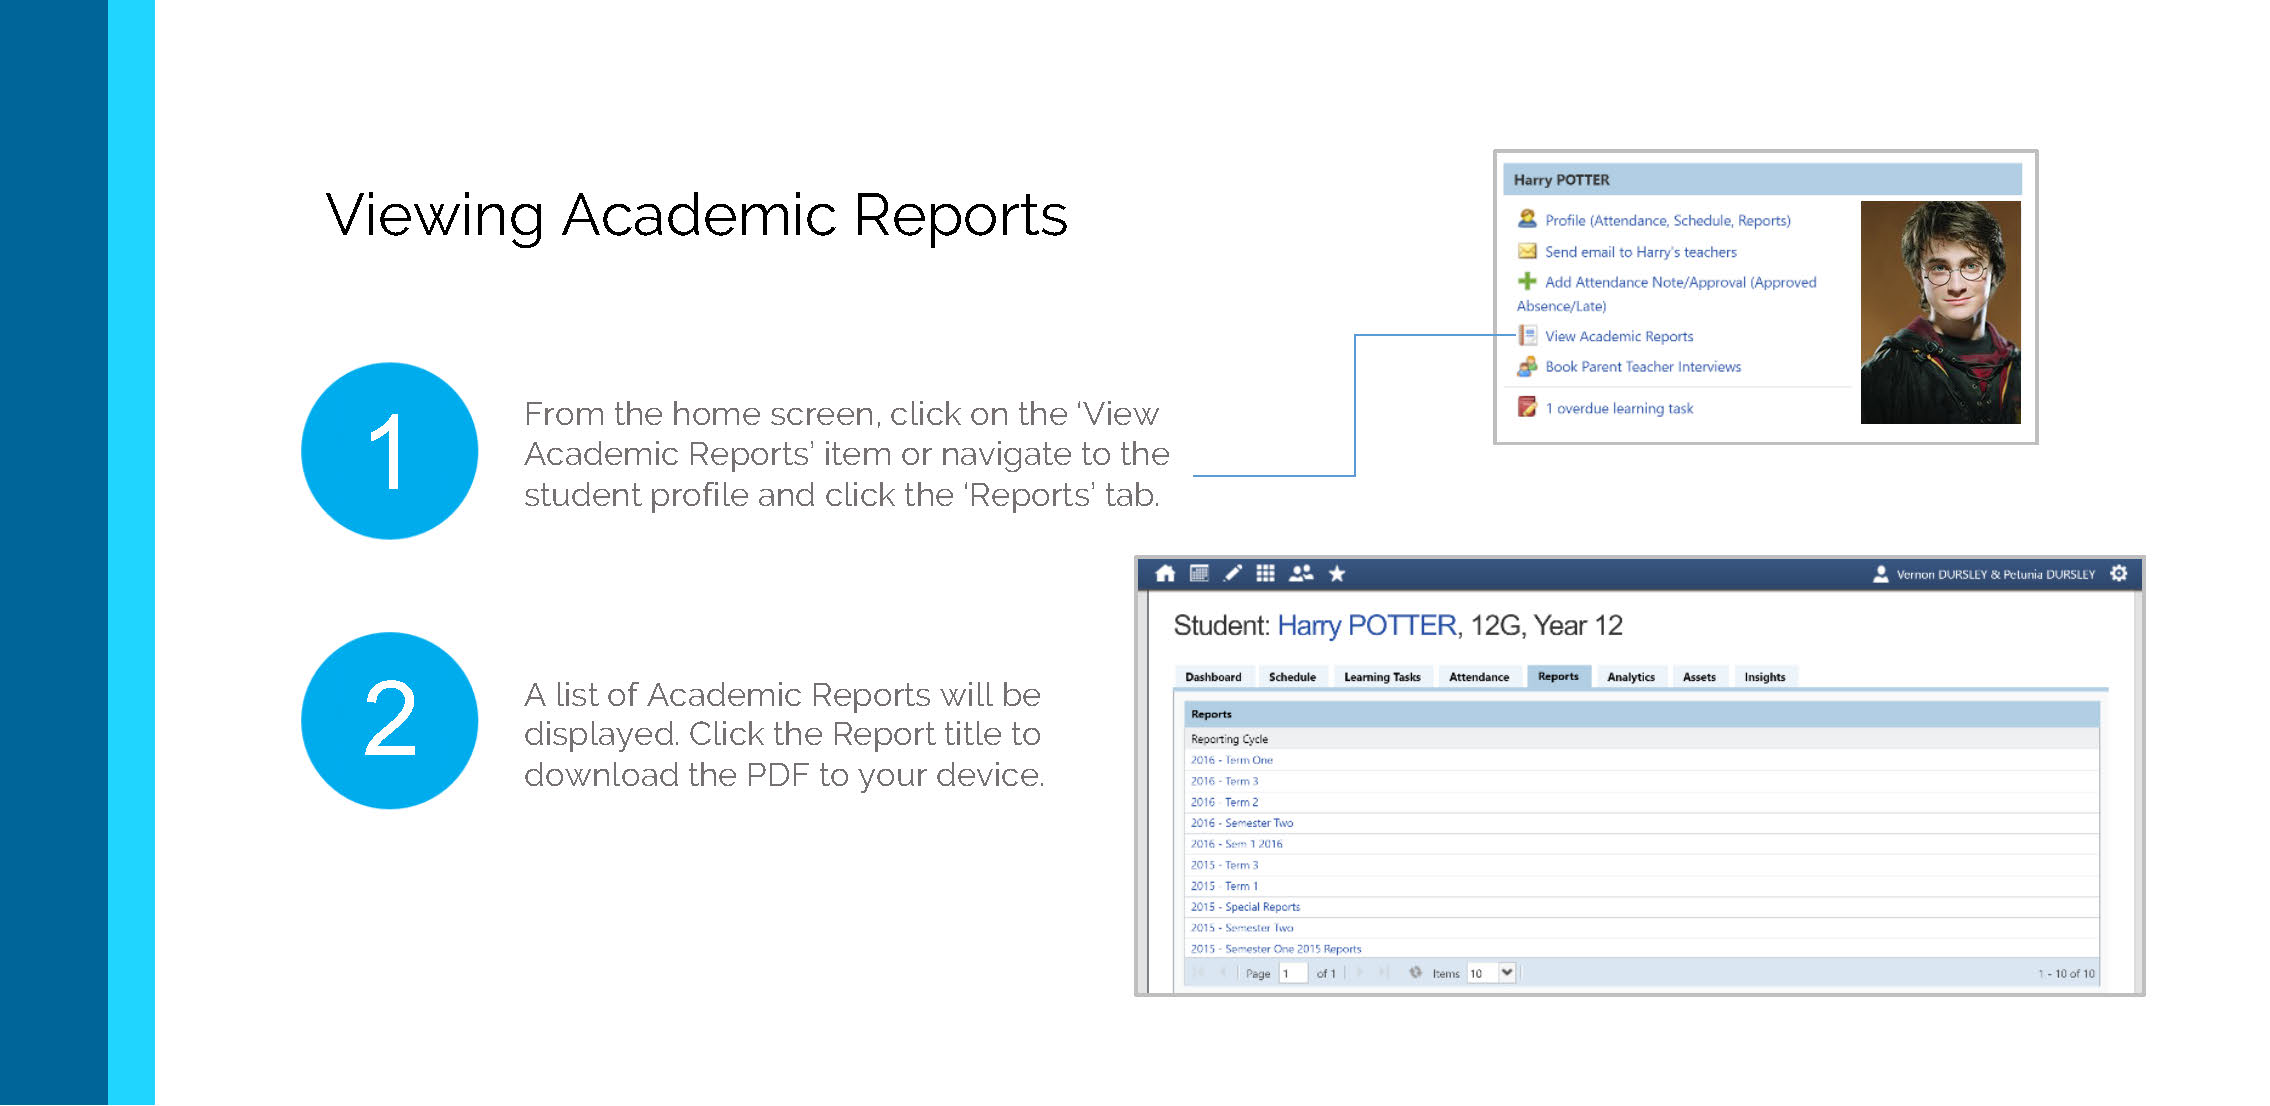This screenshot has width=2270, height=1106.
Task: Click Harry Potter's profile photo
Action: 1940,312
